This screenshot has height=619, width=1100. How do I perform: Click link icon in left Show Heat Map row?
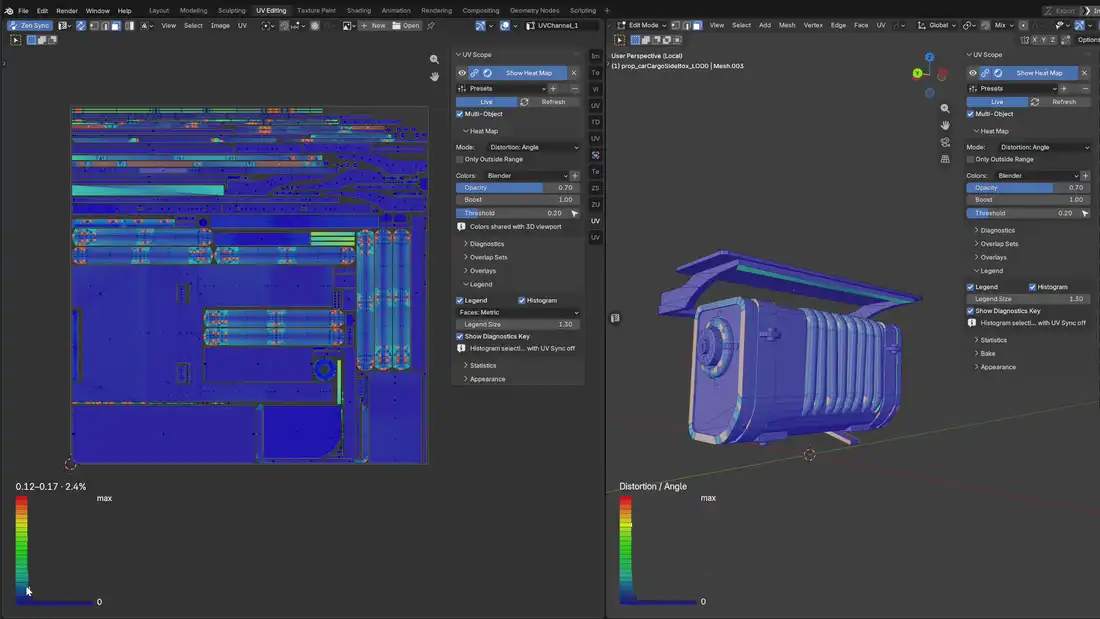point(474,73)
